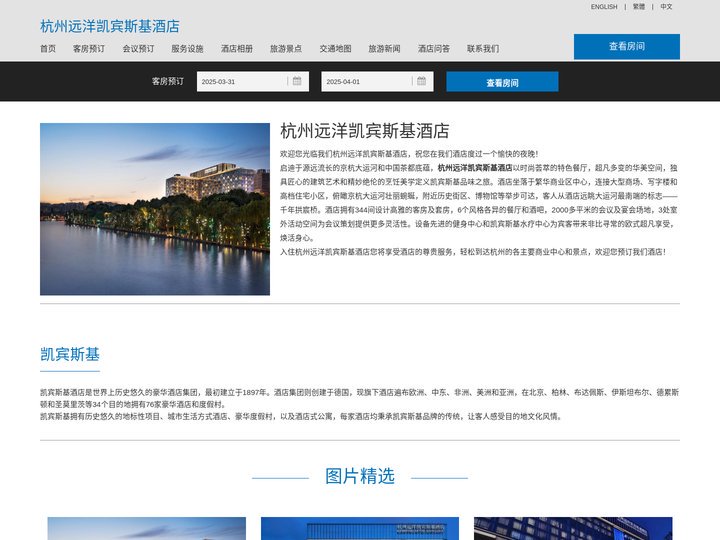Click the main heading 杭州远洋凯宾斯基酒店
This screenshot has height=540, width=720.
pyautogui.click(x=365, y=131)
